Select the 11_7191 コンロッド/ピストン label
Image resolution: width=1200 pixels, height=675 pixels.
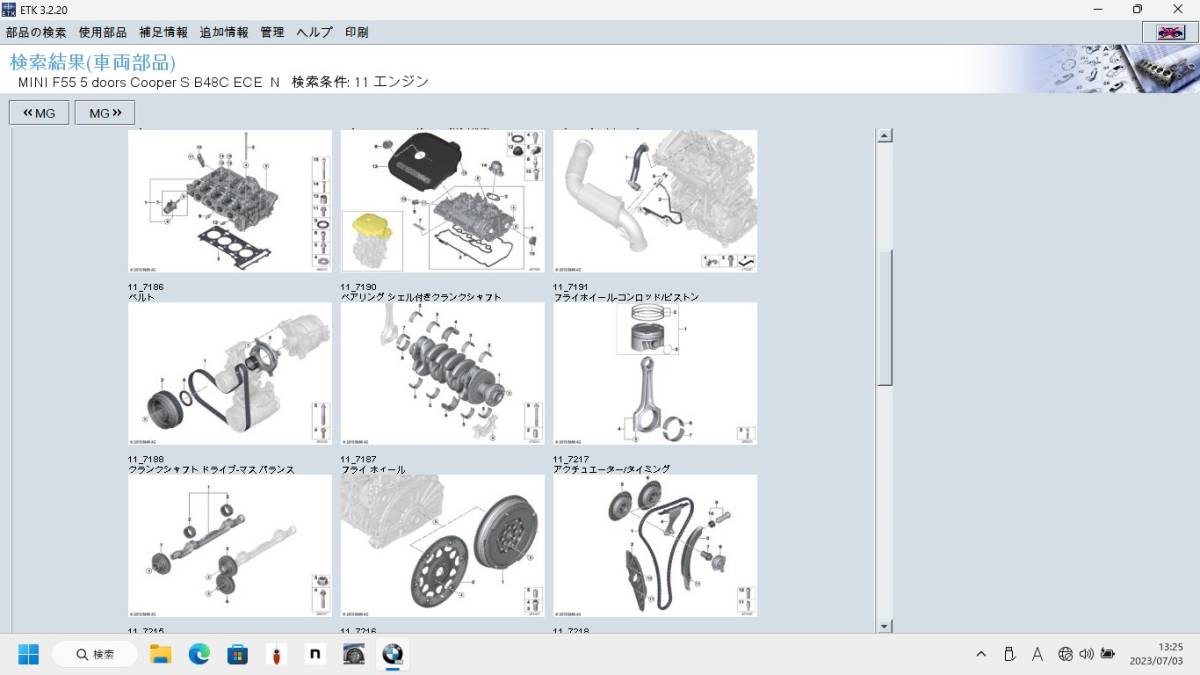tap(626, 292)
